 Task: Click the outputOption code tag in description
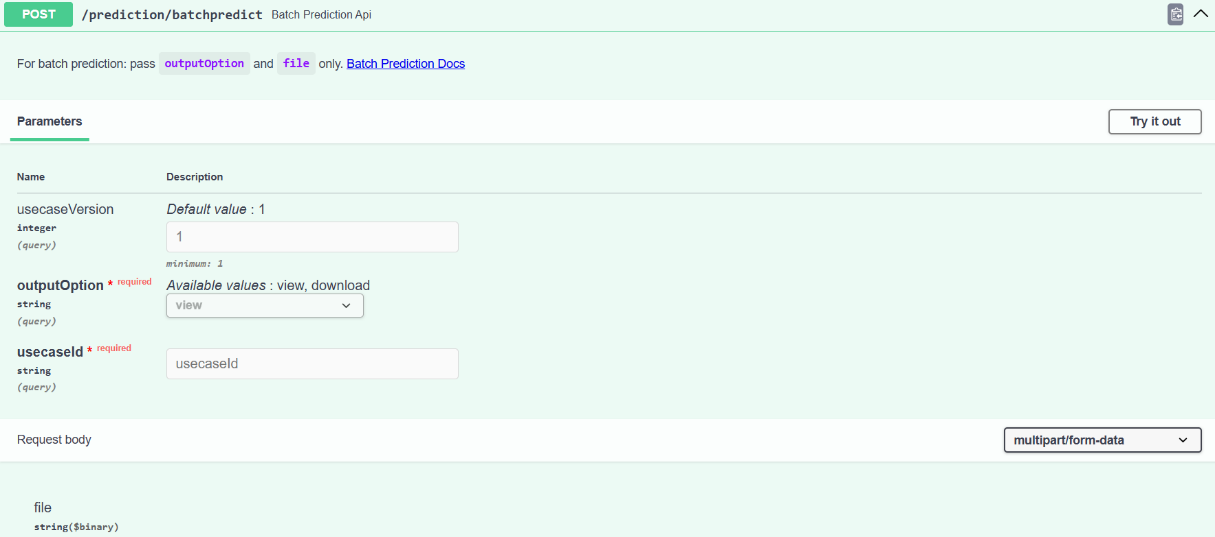[204, 63]
